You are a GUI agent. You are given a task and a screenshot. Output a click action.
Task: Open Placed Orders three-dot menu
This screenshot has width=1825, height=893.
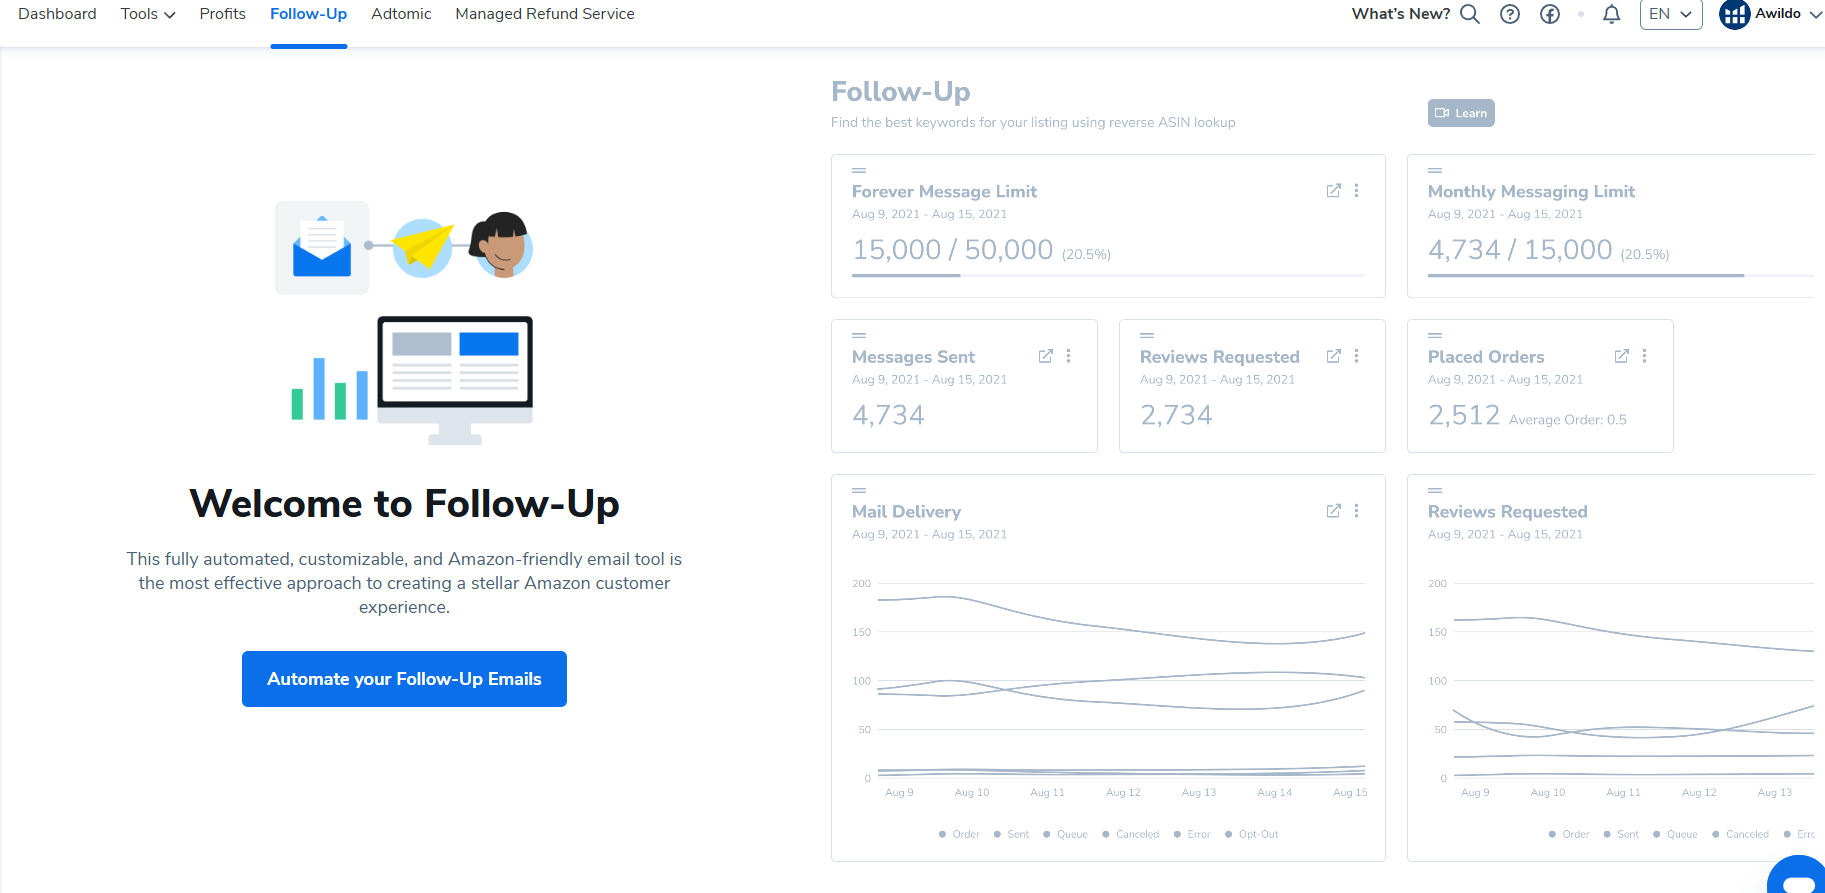(x=1644, y=356)
